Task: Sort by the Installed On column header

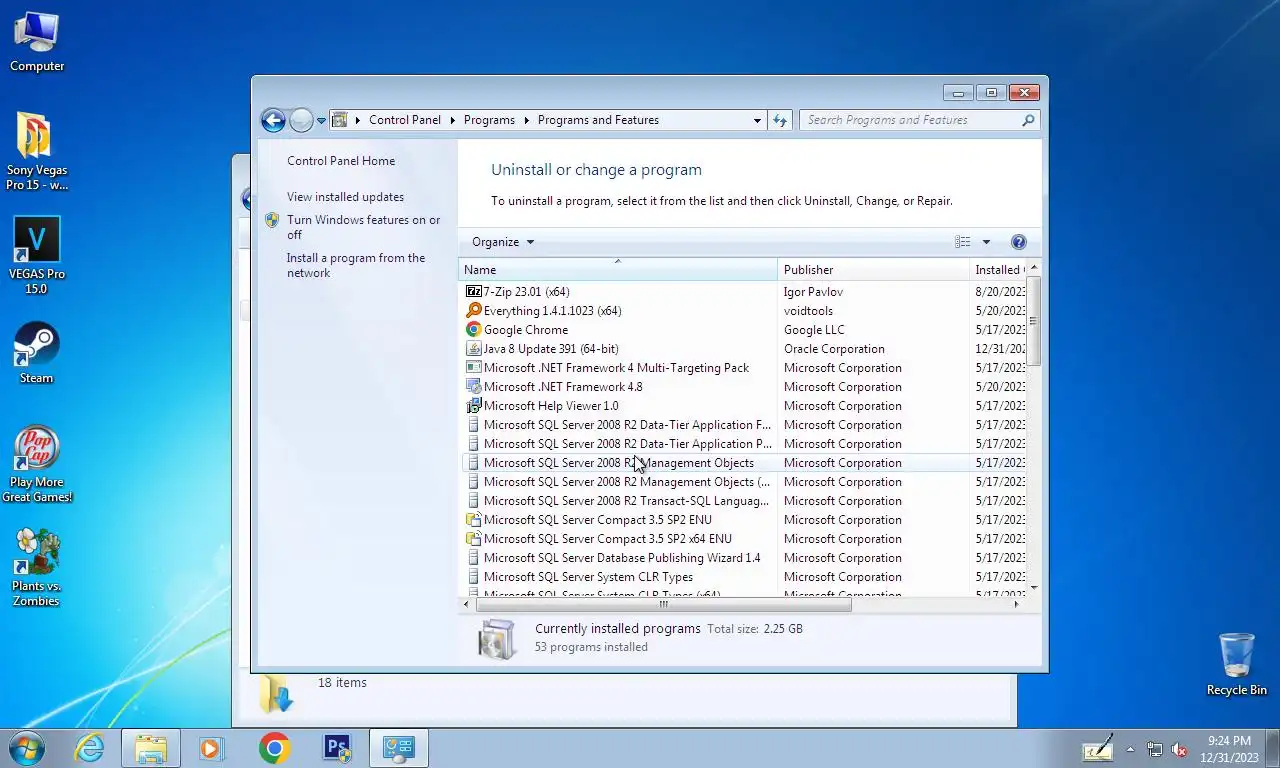Action: (x=998, y=270)
